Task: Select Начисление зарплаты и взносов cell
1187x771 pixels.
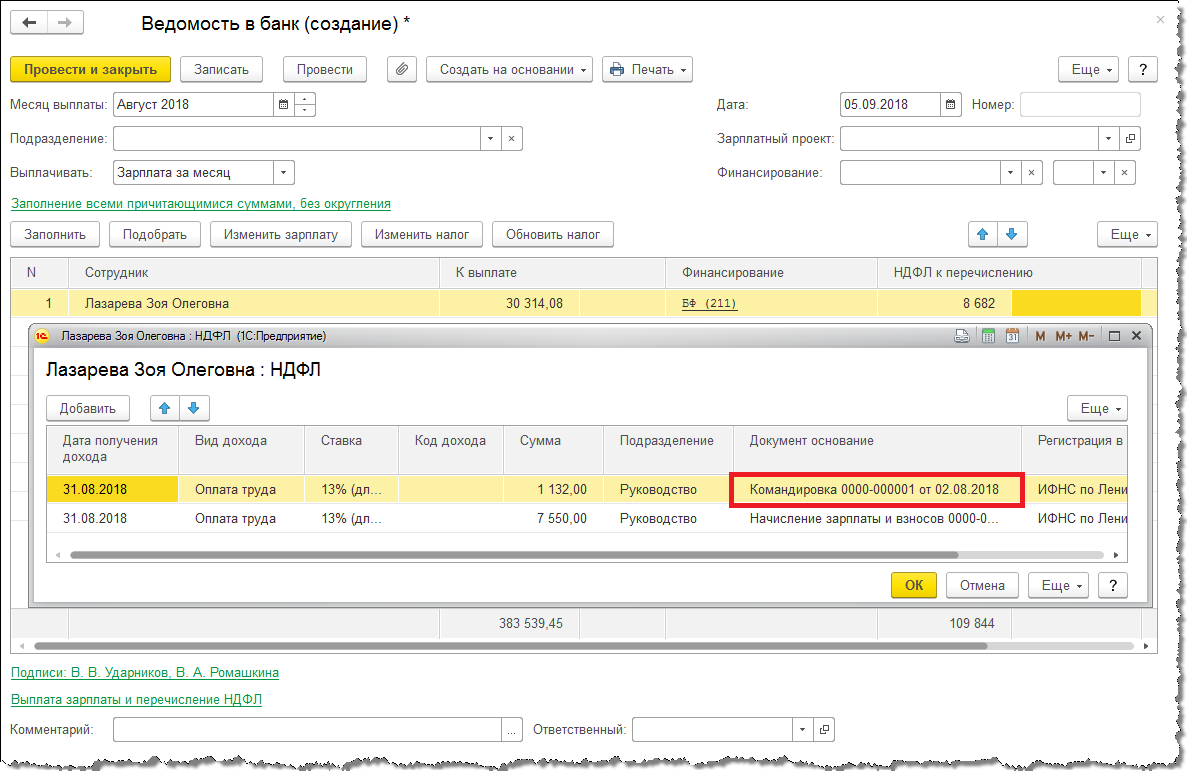Action: coord(877,519)
